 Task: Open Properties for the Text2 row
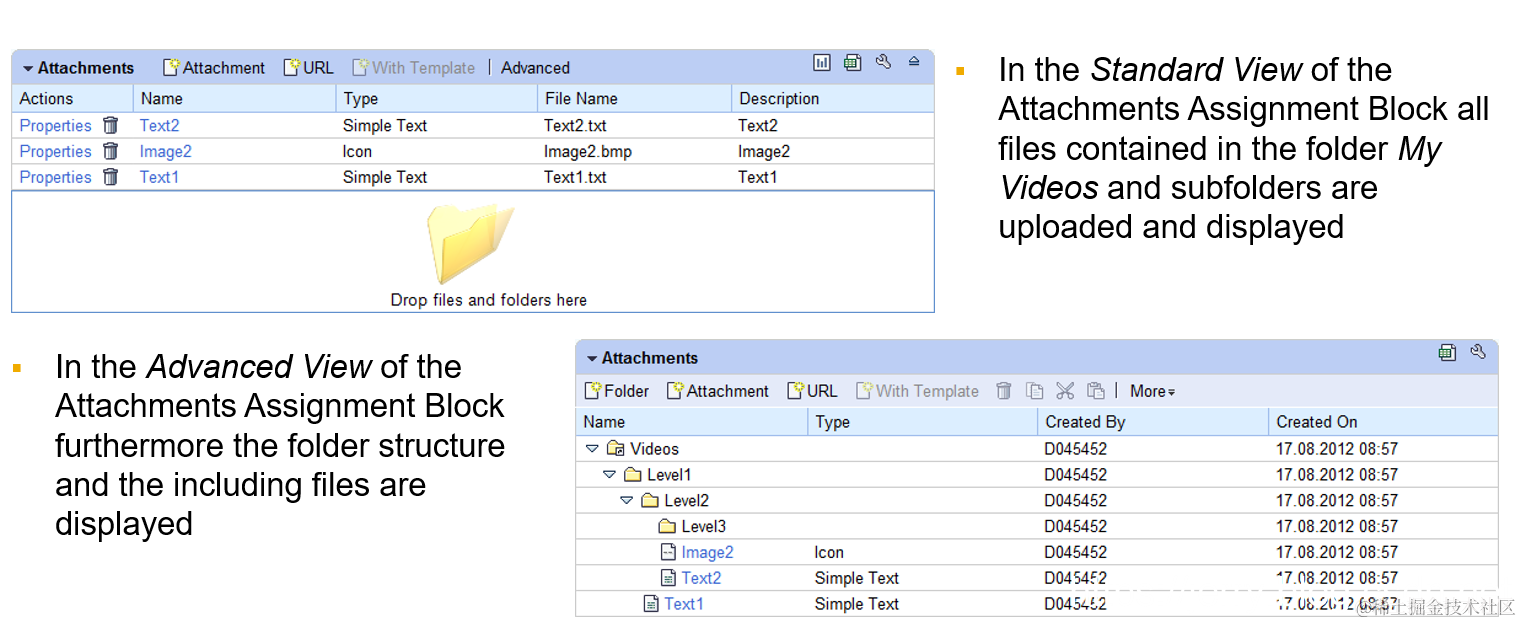coord(55,126)
